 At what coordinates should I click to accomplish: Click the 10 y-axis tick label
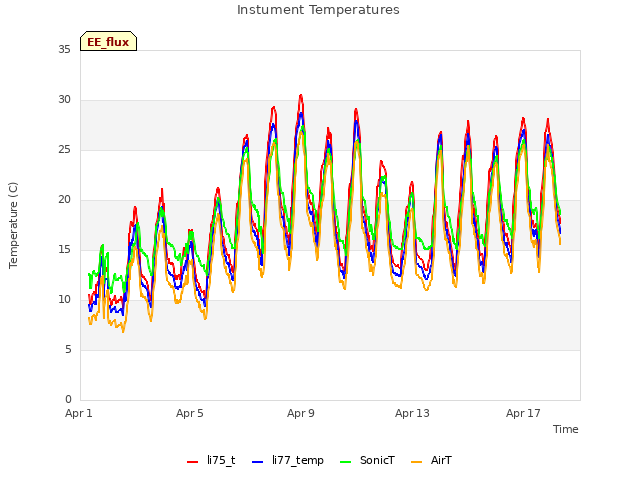click(64, 300)
